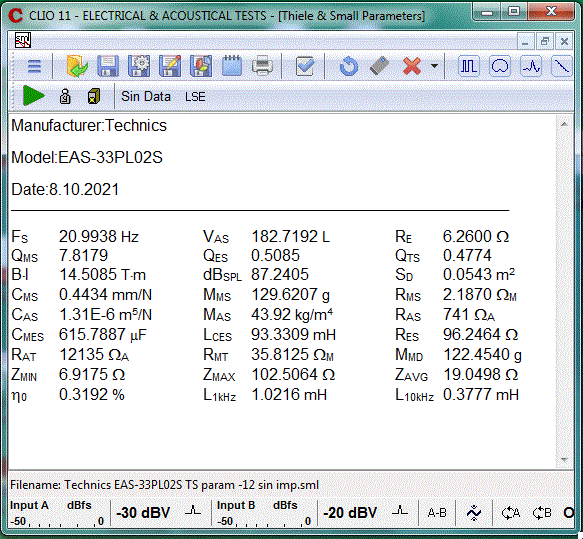583x539 pixels.
Task: Expand the dropdown arrow beside red X
Action: click(434, 66)
